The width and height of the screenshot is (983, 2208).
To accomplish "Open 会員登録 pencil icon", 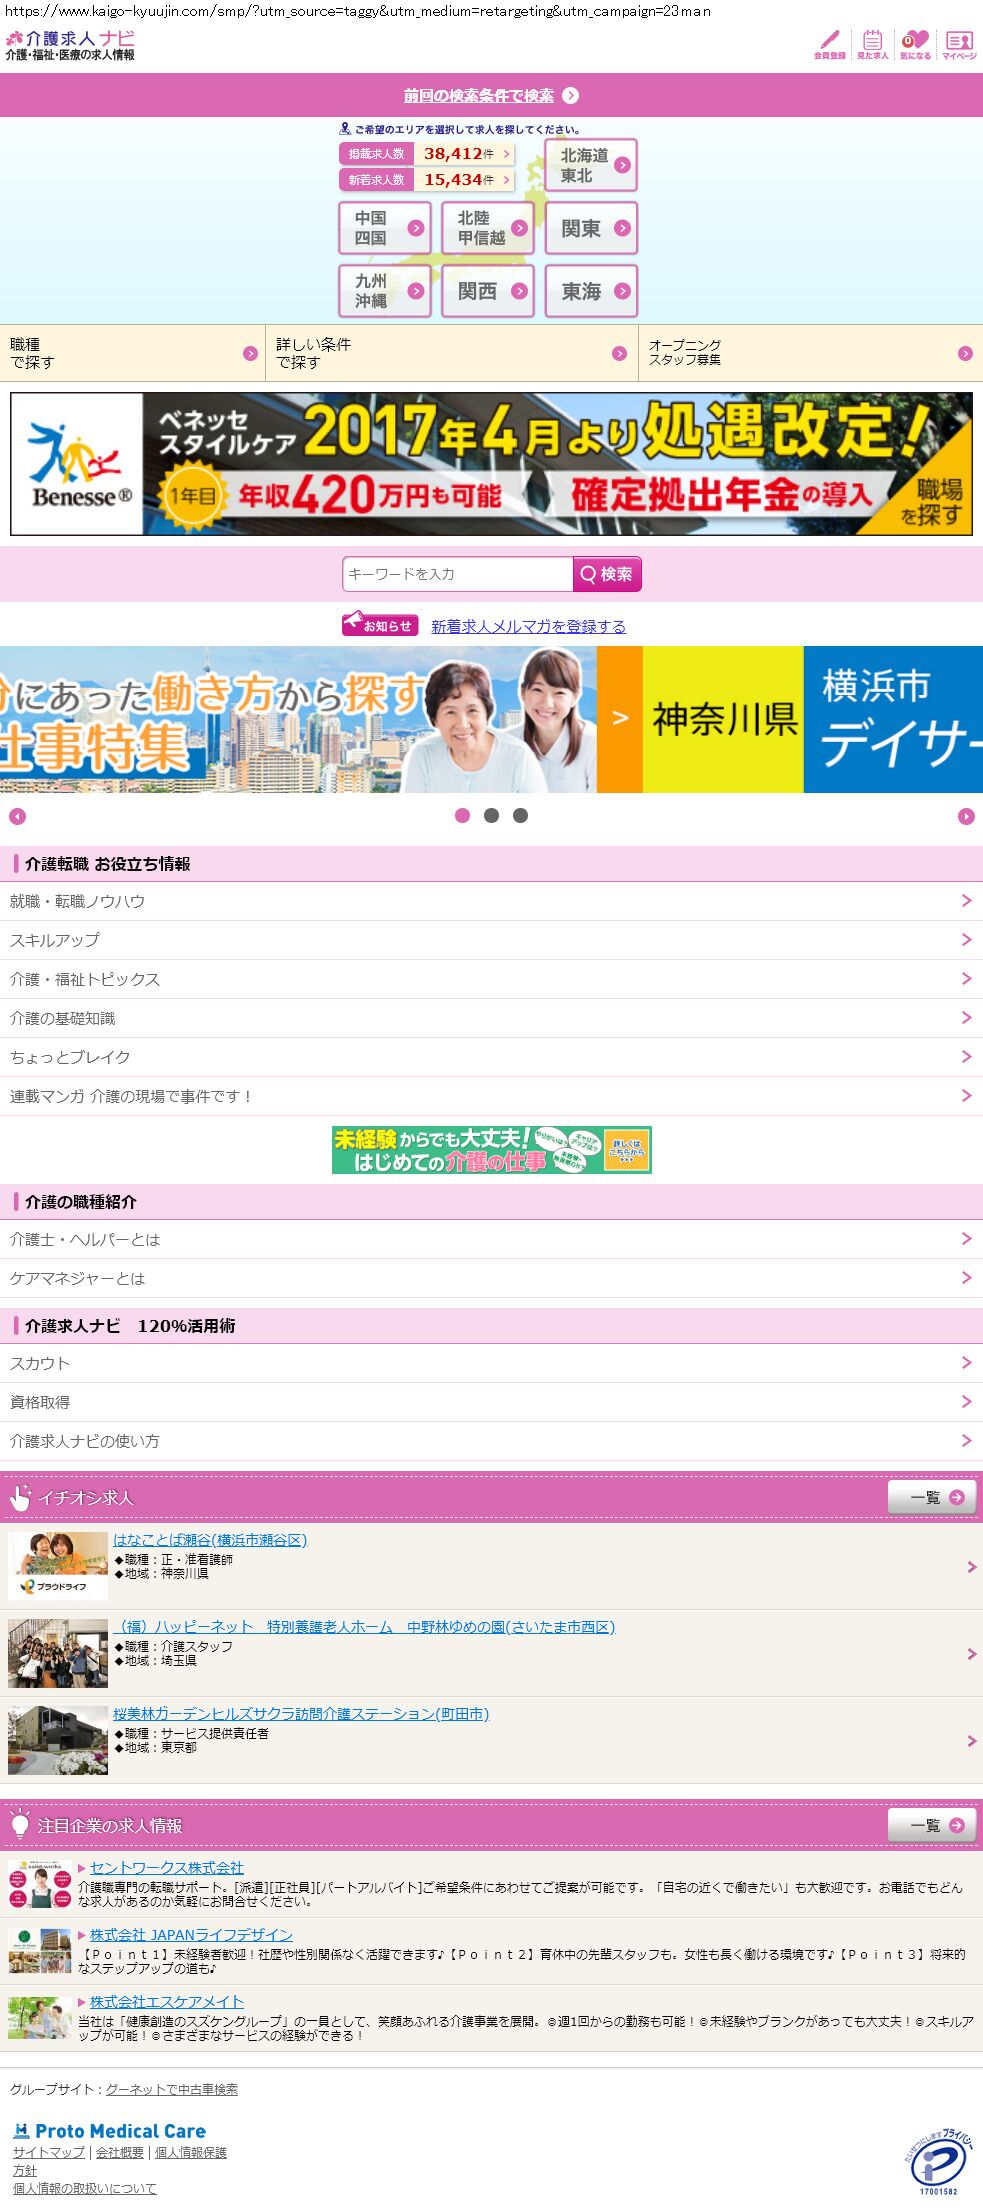I will (829, 44).
